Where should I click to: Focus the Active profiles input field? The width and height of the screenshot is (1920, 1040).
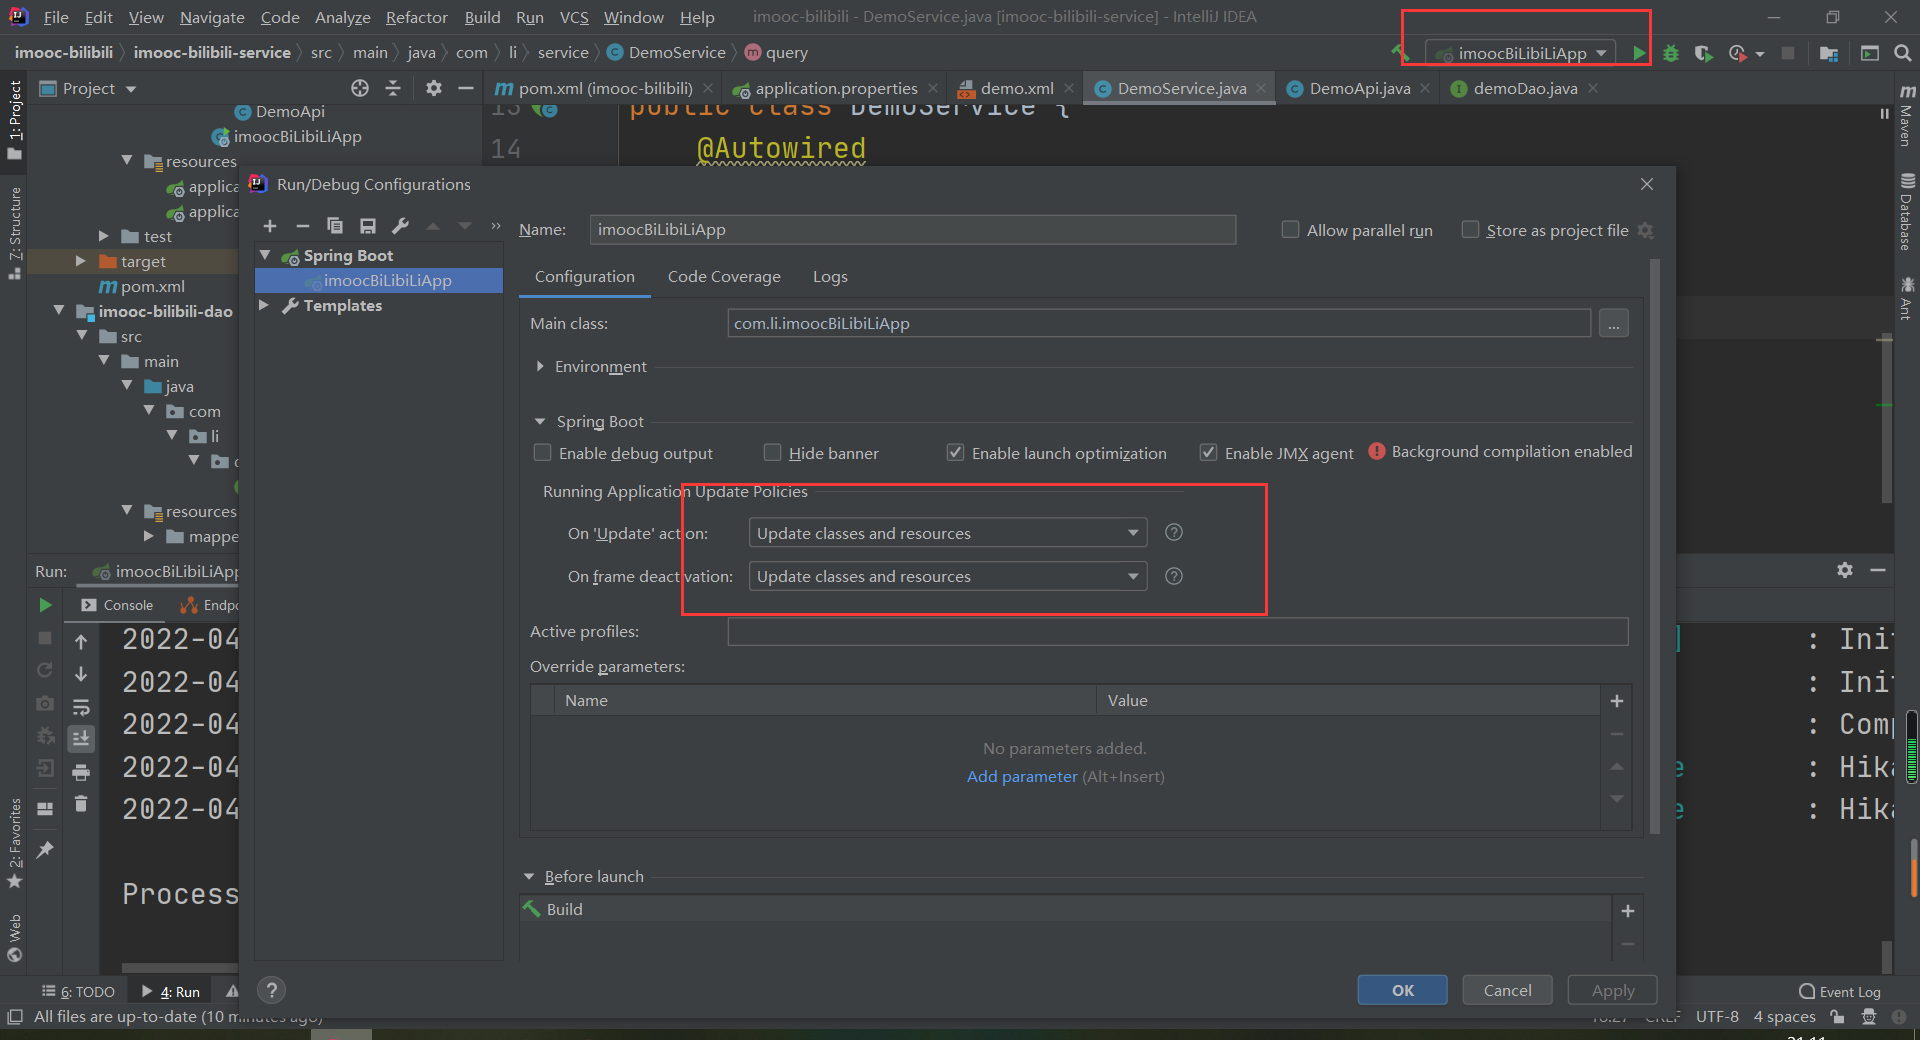point(1178,632)
